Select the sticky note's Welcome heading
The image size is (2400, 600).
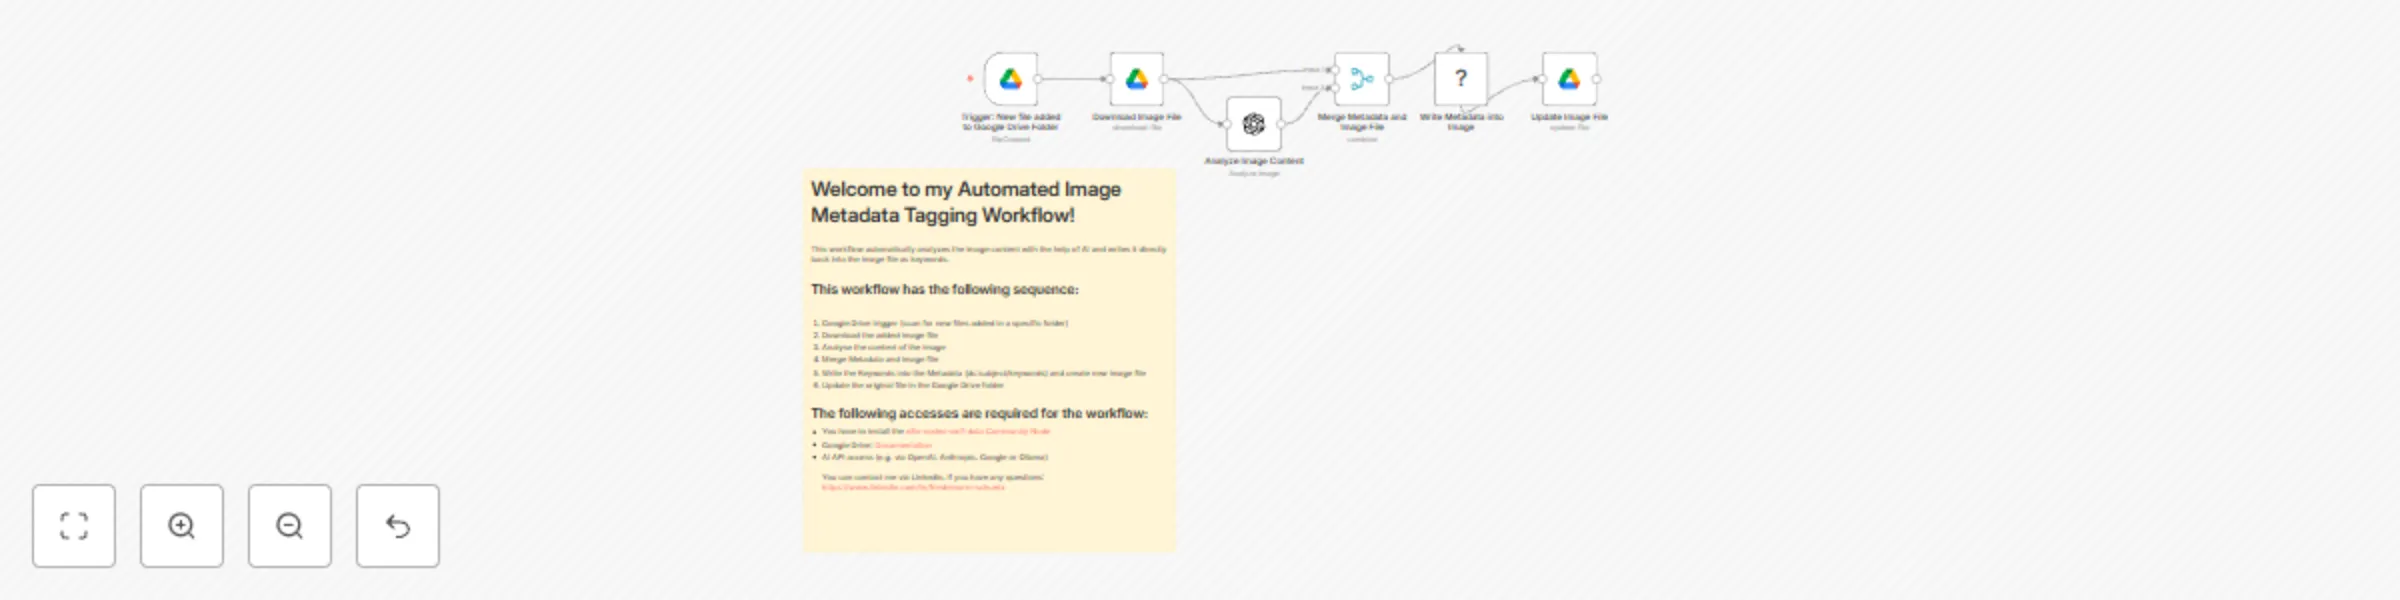pos(966,202)
